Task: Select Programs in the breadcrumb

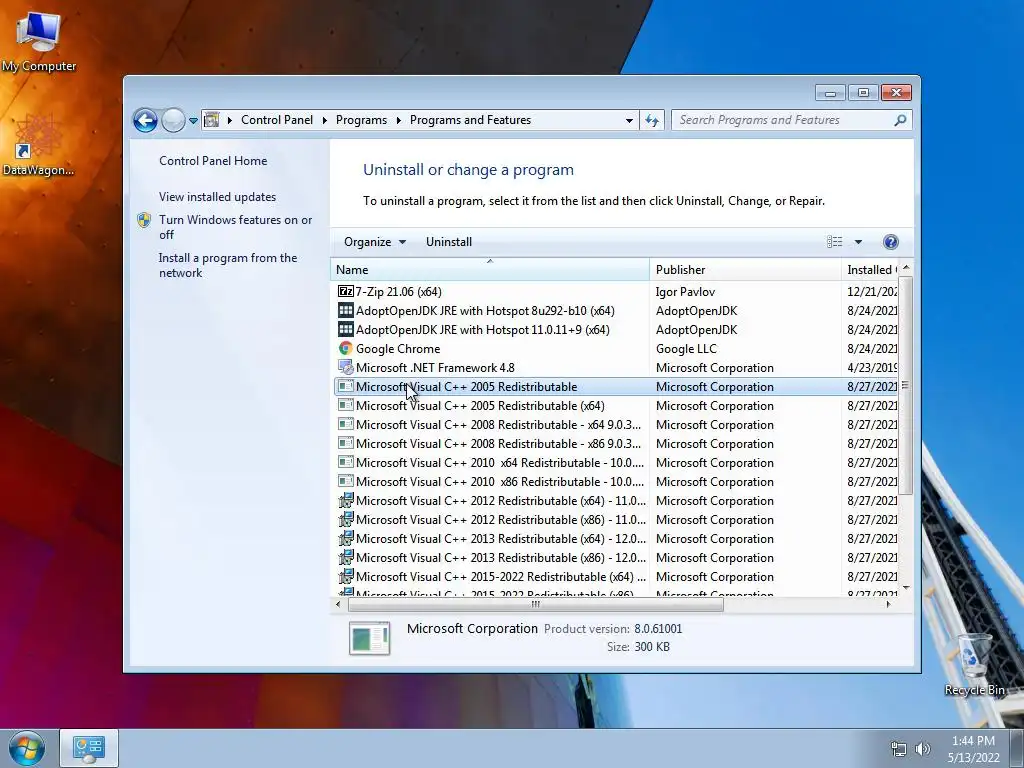Action: tap(361, 120)
